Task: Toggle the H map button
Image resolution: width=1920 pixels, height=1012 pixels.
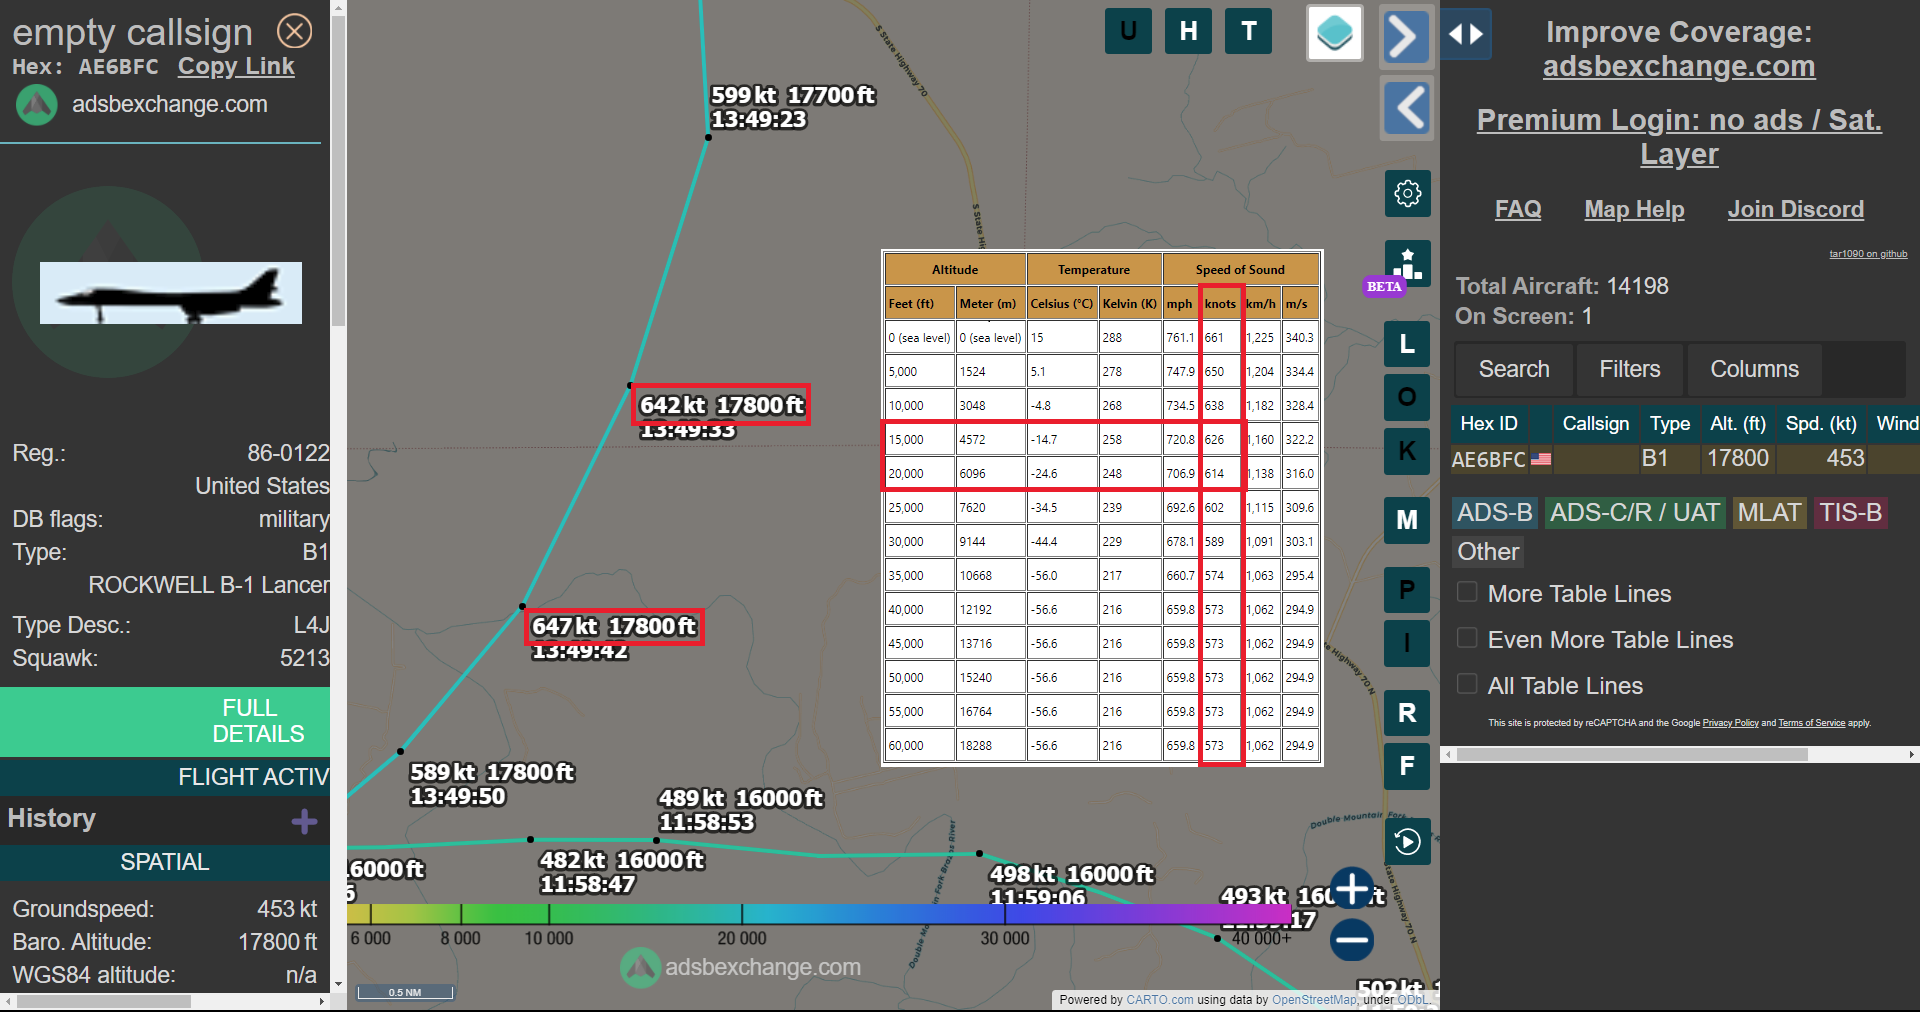Action: [x=1188, y=31]
